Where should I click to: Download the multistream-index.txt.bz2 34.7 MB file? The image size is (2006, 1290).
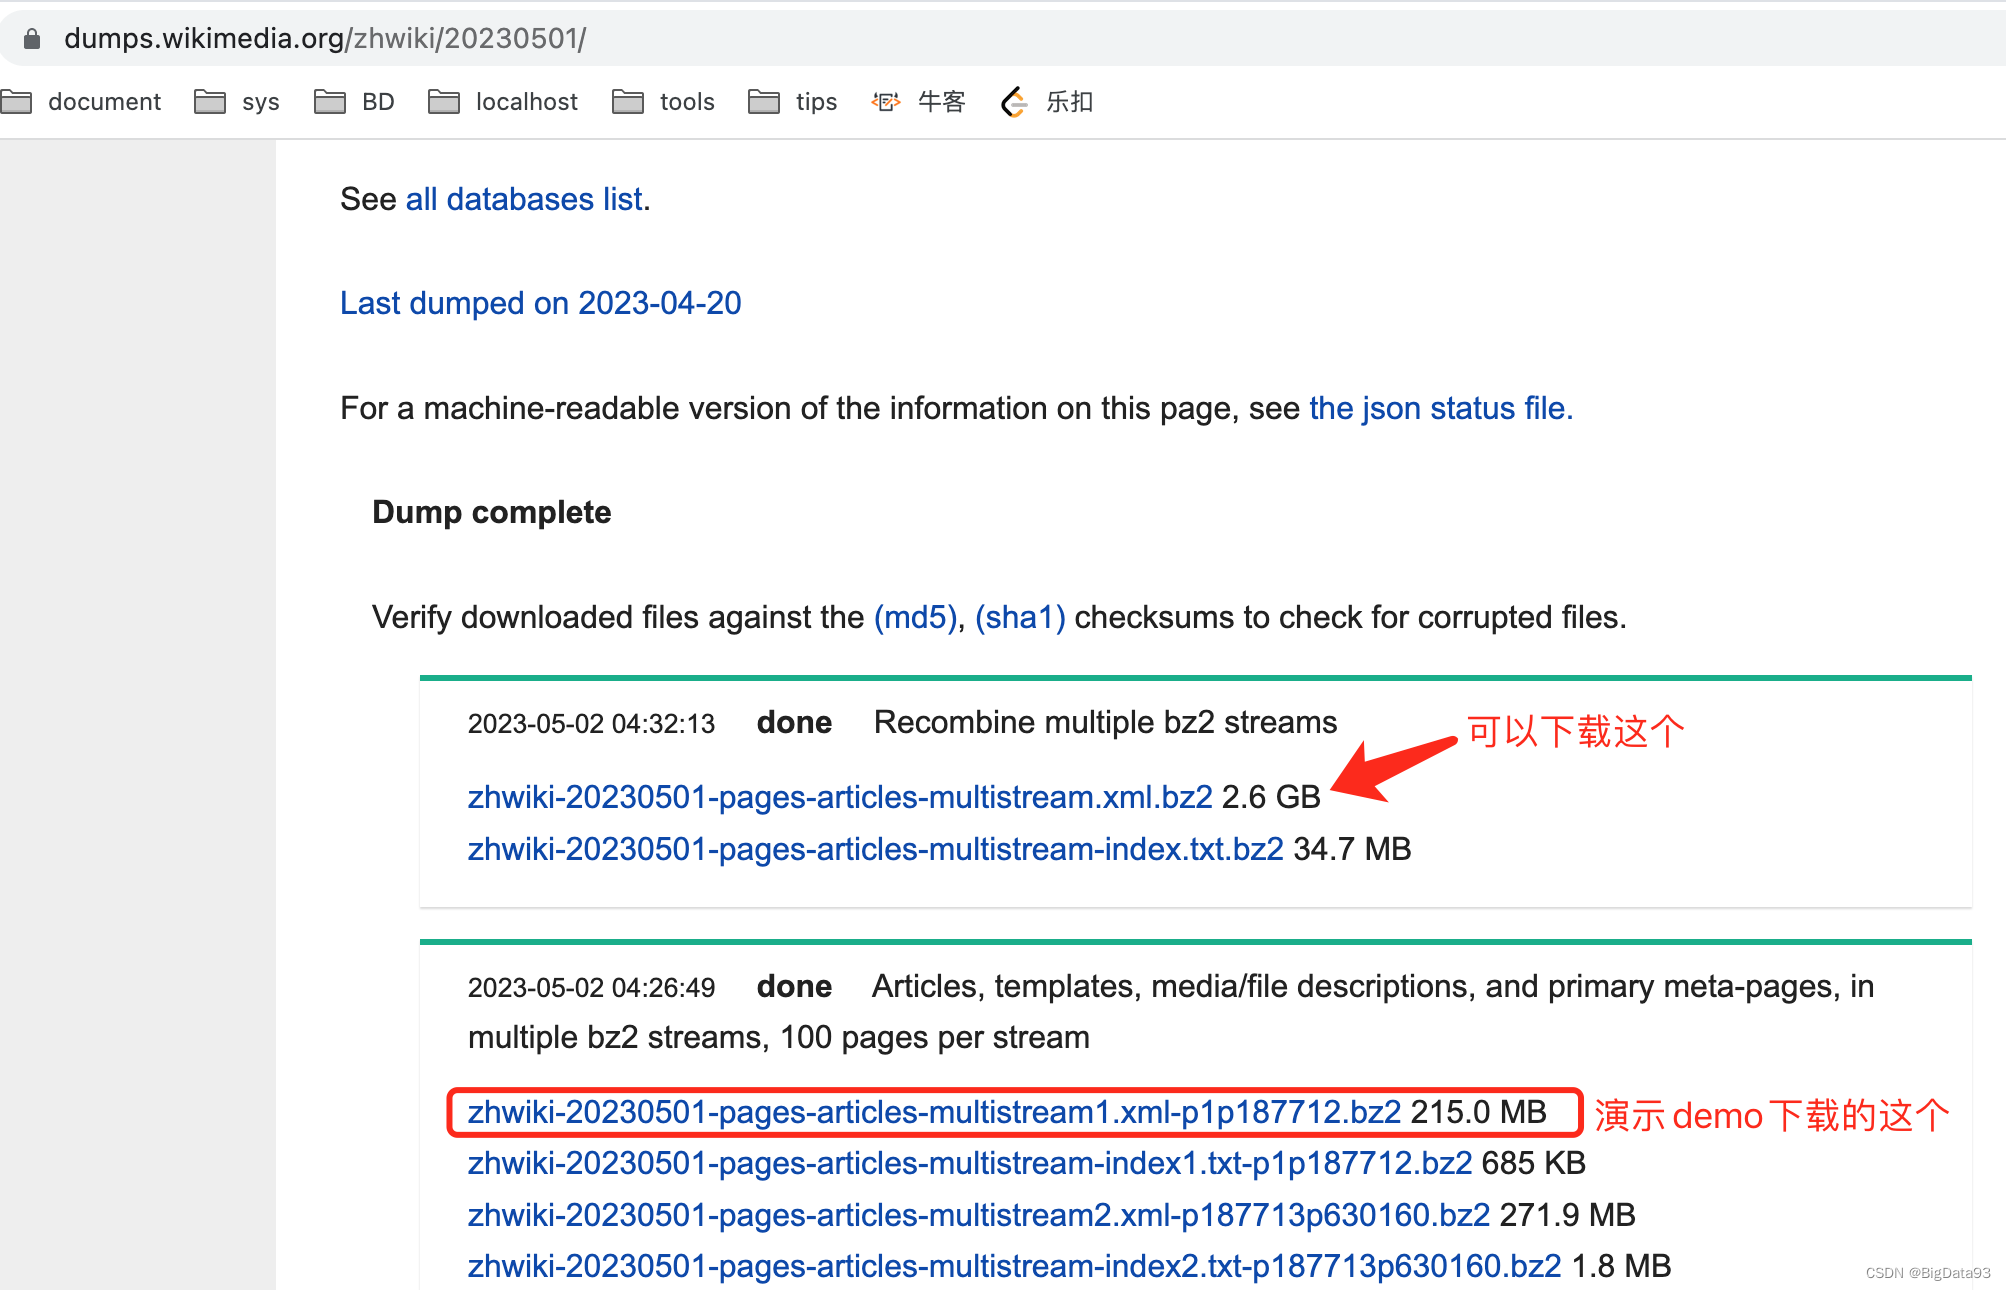coord(875,849)
